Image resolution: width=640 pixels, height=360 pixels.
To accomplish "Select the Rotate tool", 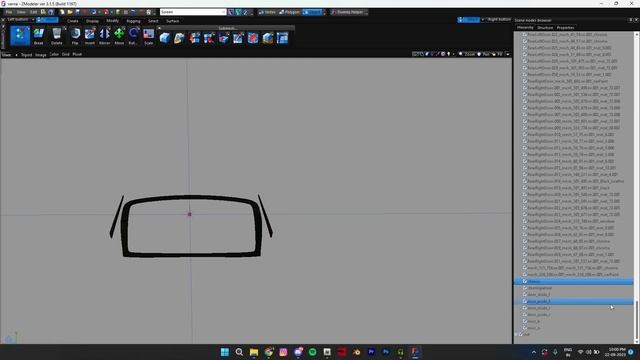I will pos(133,36).
